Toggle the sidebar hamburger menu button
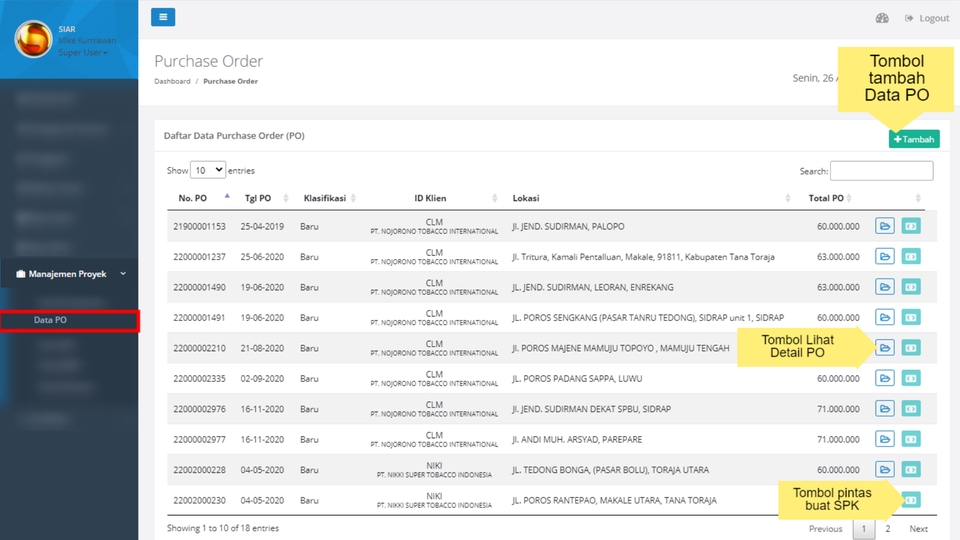 pyautogui.click(x=163, y=17)
